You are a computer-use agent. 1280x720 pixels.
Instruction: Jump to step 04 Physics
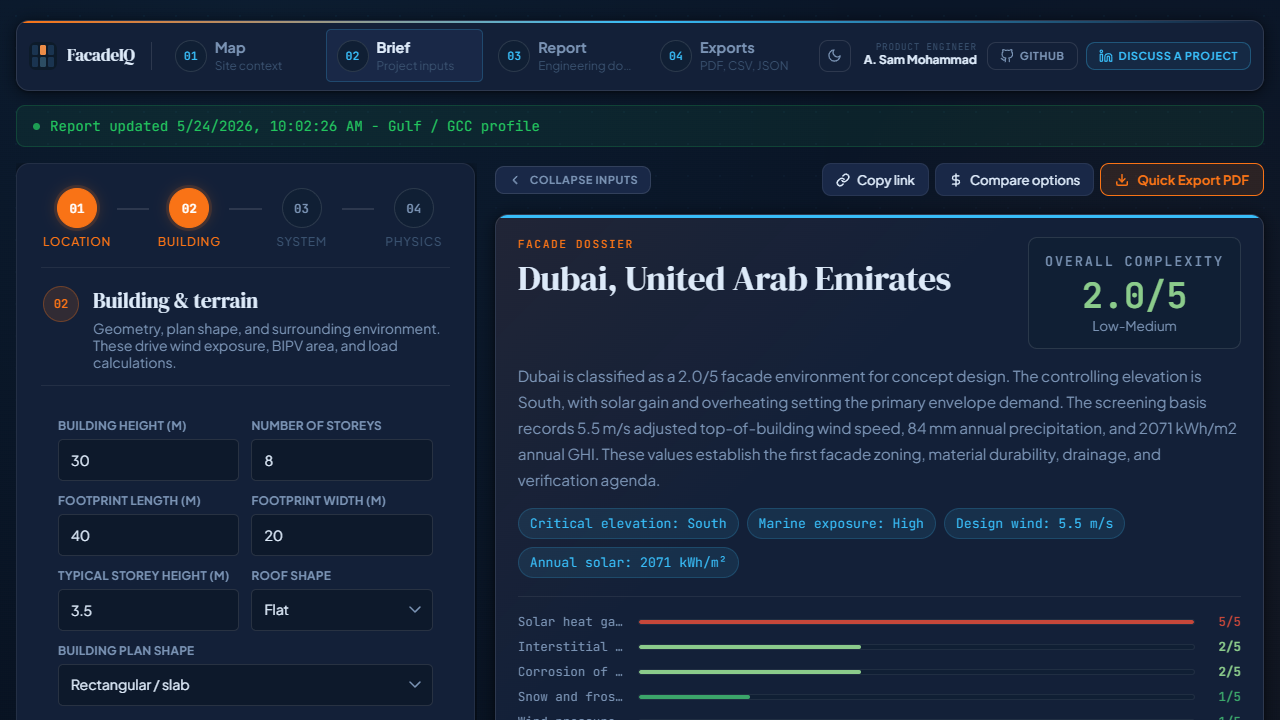click(414, 208)
